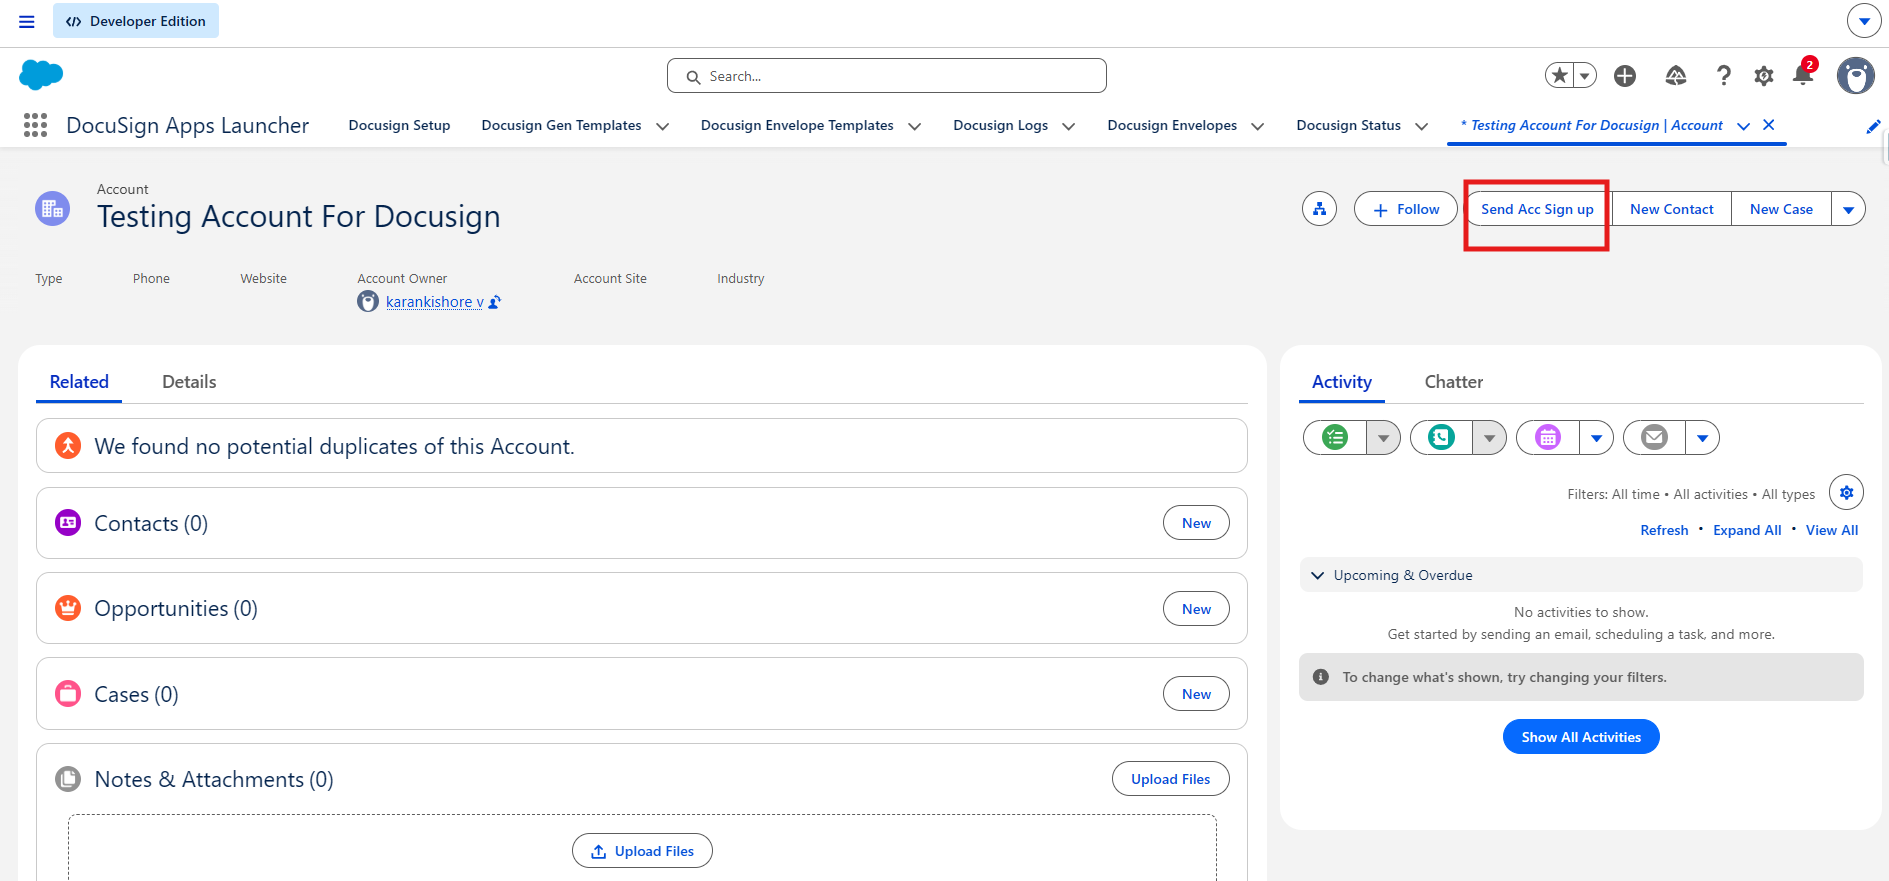This screenshot has width=1889, height=881.
Task: Switch to the Details tab
Action: [x=189, y=382]
